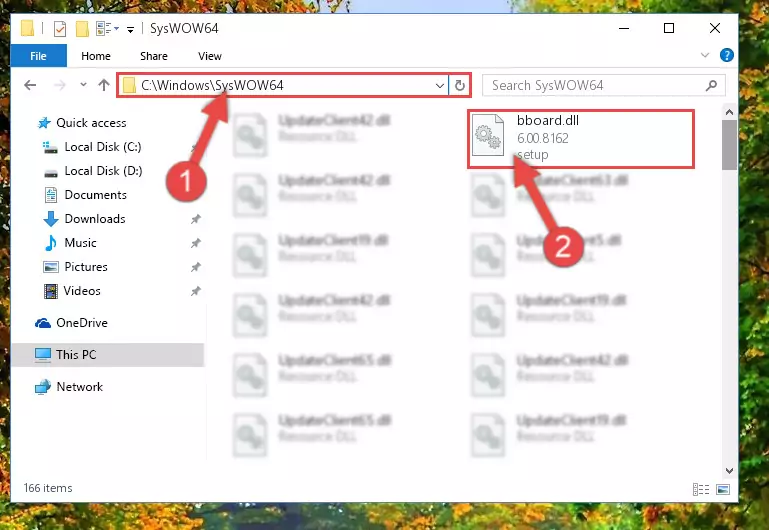
Task: Open Local Disk (C:) in sidebar
Action: 103,147
